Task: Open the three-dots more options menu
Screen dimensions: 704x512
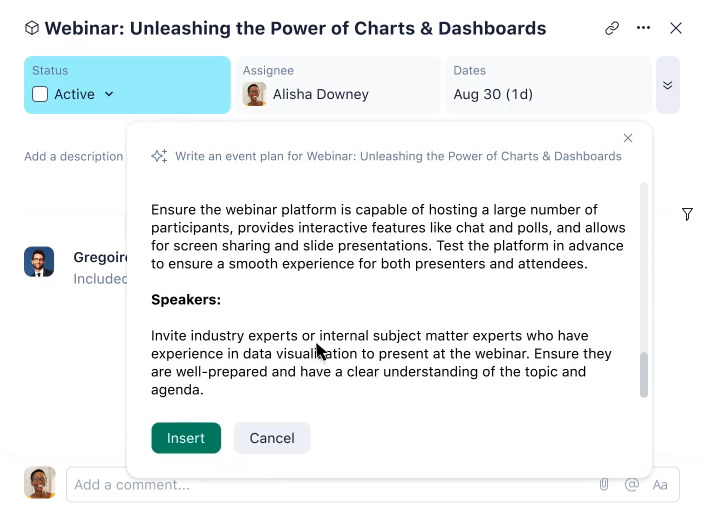Action: pos(643,28)
